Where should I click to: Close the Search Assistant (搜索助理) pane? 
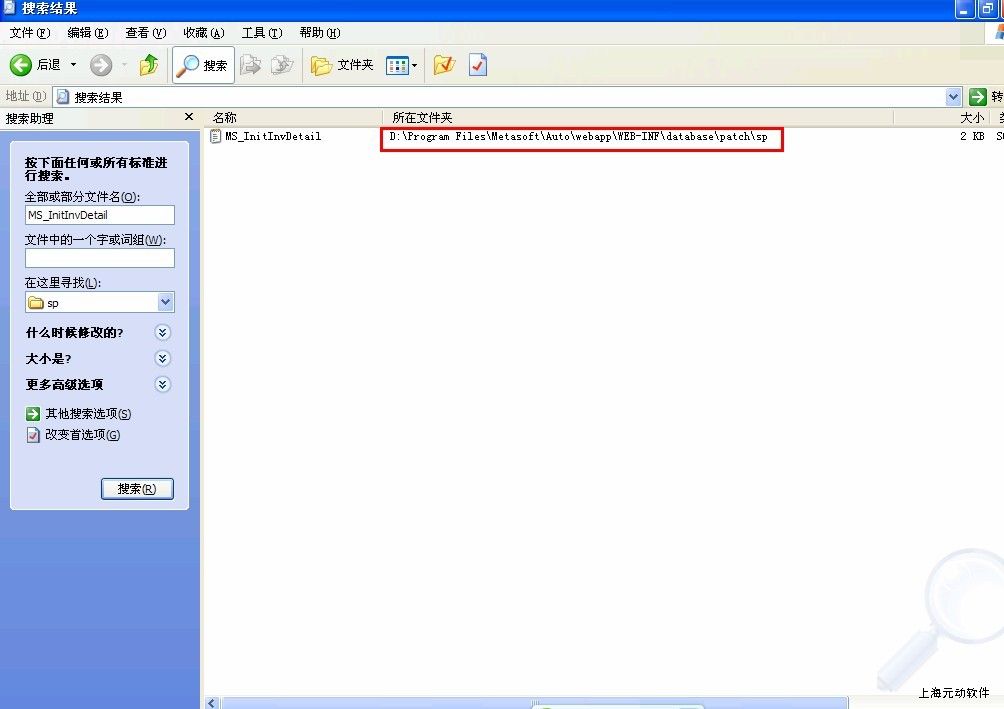pos(189,118)
